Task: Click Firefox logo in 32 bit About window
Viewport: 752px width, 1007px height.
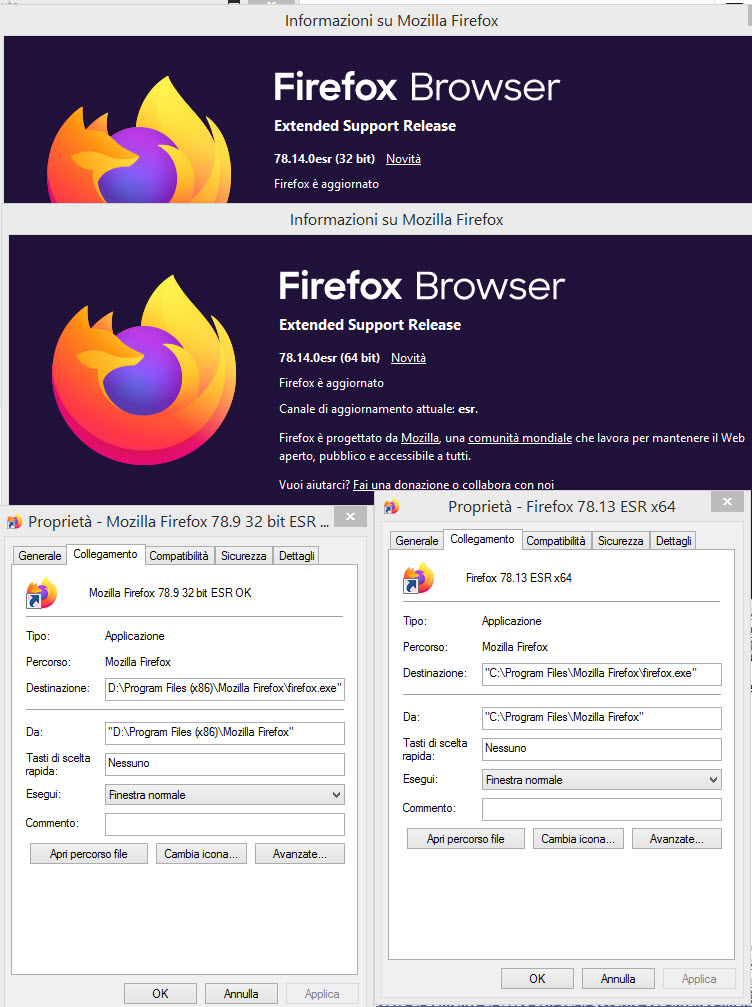Action: point(139,139)
